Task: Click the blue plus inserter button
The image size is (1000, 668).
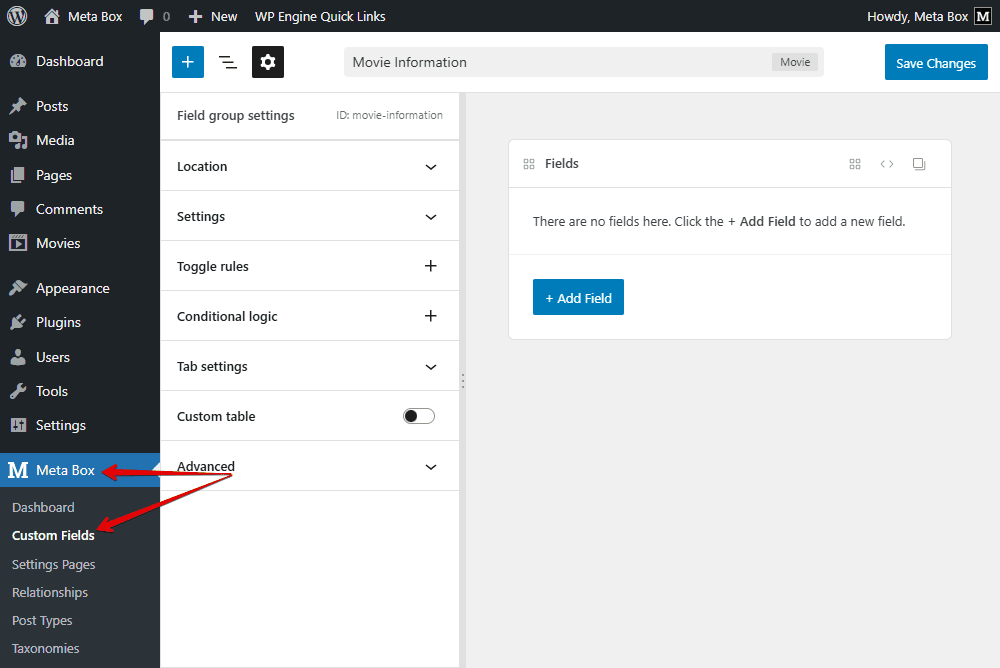Action: click(188, 62)
